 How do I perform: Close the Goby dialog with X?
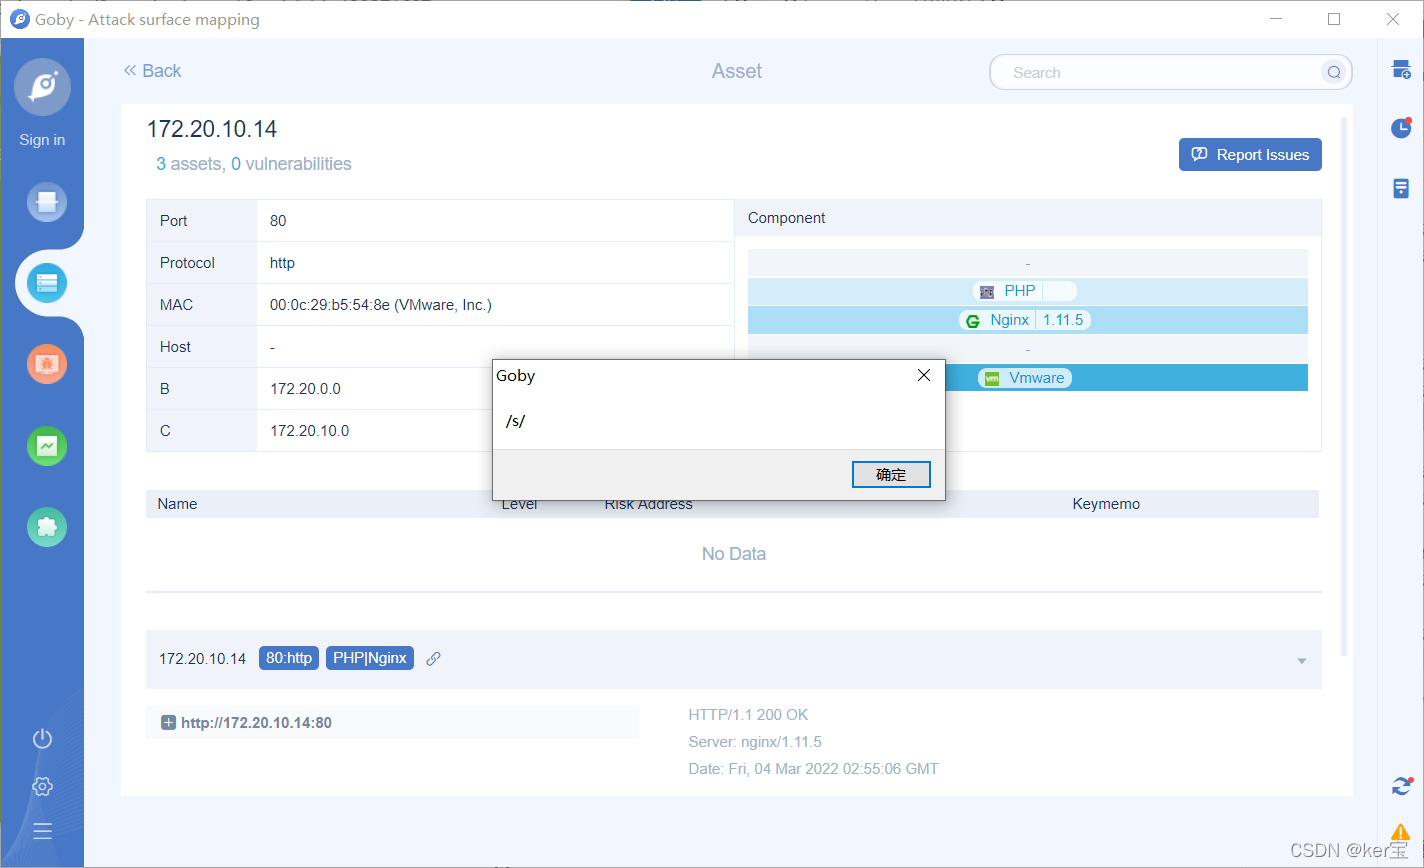click(924, 375)
